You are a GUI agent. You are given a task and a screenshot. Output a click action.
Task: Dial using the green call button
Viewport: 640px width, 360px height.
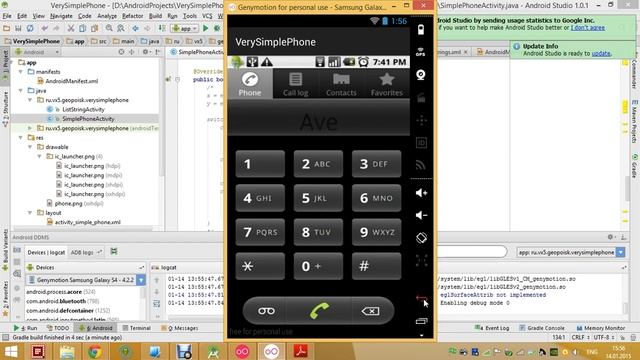click(x=319, y=311)
